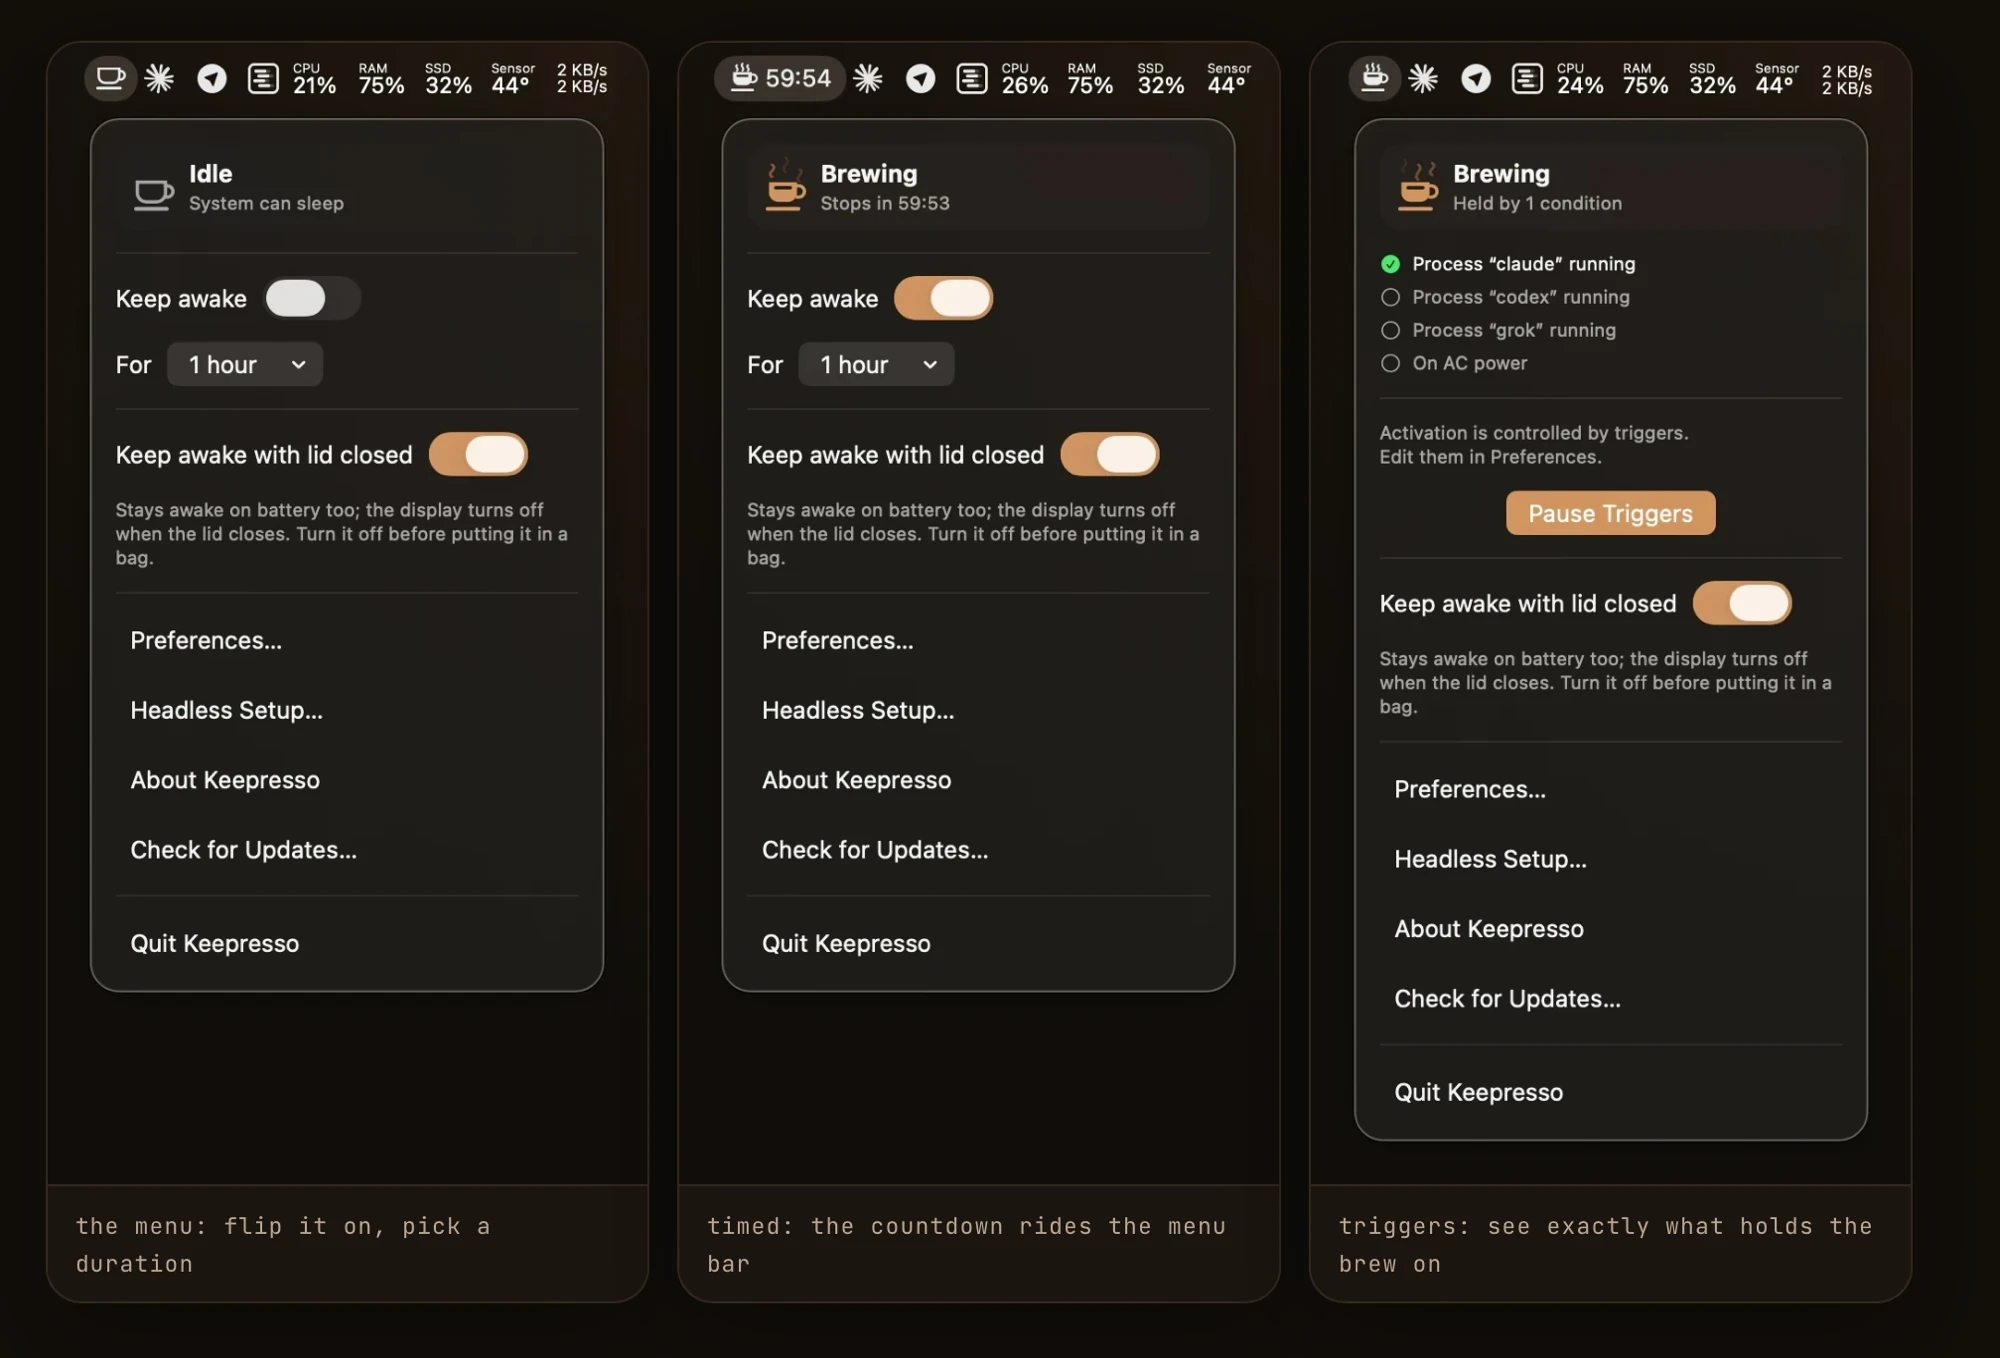Click the location arrow icon in the right panel's menu bar
The width and height of the screenshot is (2000, 1358).
click(1475, 78)
